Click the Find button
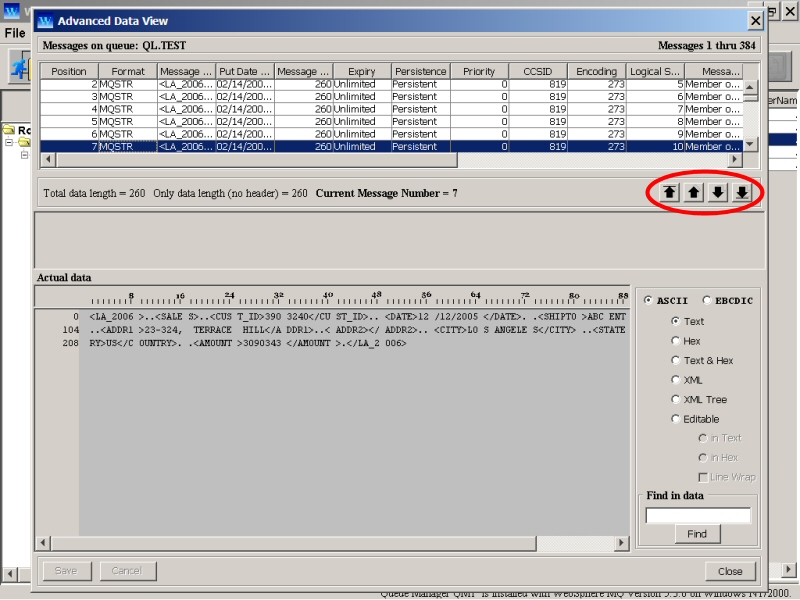Screen dimensions: 800x600 point(697,534)
